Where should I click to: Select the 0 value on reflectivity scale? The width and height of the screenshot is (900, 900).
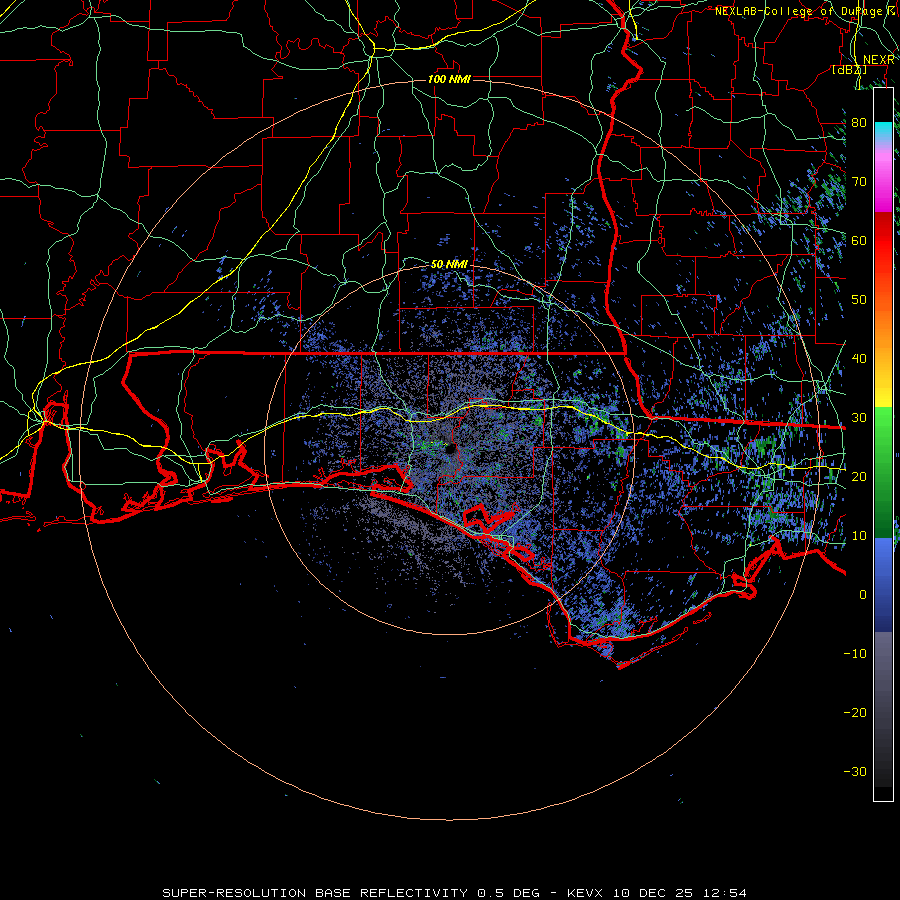coord(863,595)
